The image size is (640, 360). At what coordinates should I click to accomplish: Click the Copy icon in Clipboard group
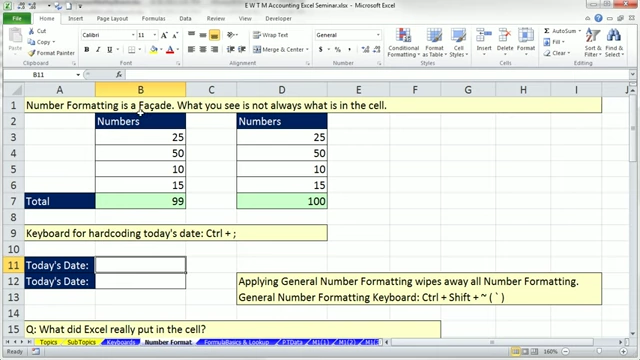[31, 42]
